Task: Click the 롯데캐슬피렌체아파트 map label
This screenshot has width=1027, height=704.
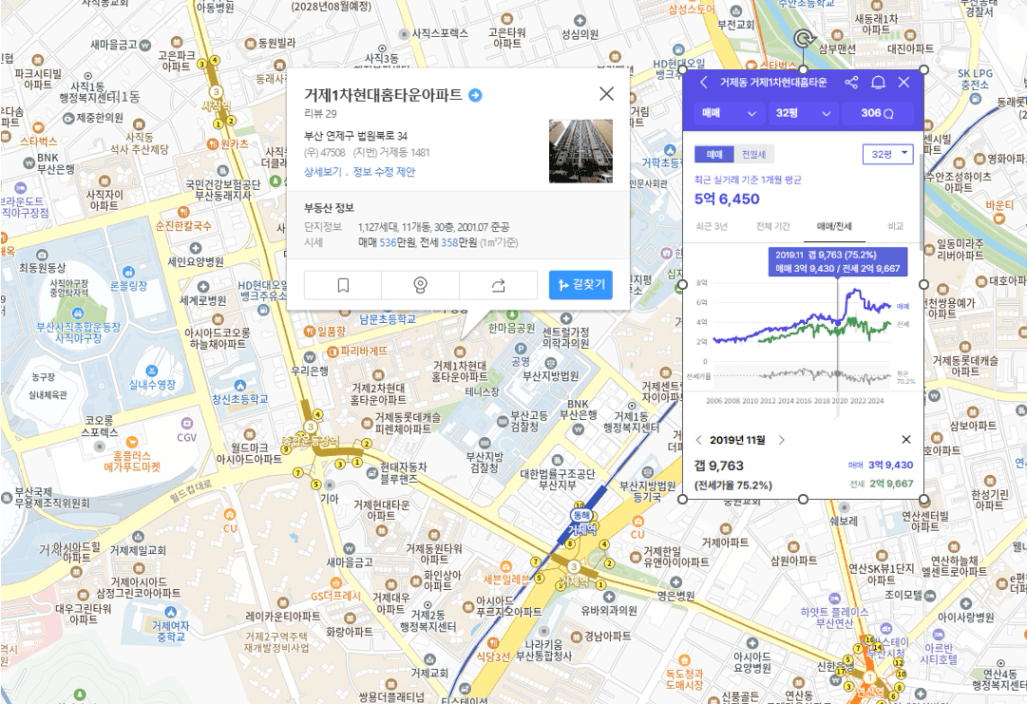Action: click(407, 423)
